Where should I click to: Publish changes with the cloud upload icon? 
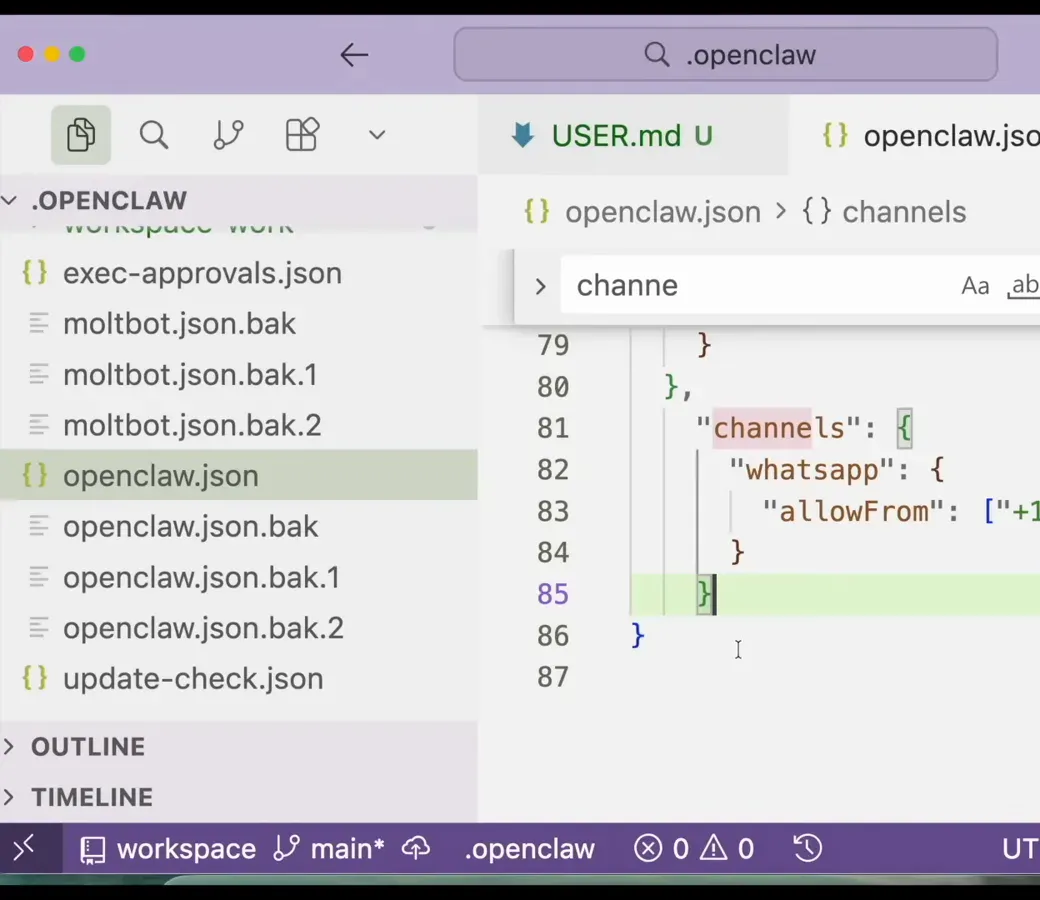click(x=416, y=848)
